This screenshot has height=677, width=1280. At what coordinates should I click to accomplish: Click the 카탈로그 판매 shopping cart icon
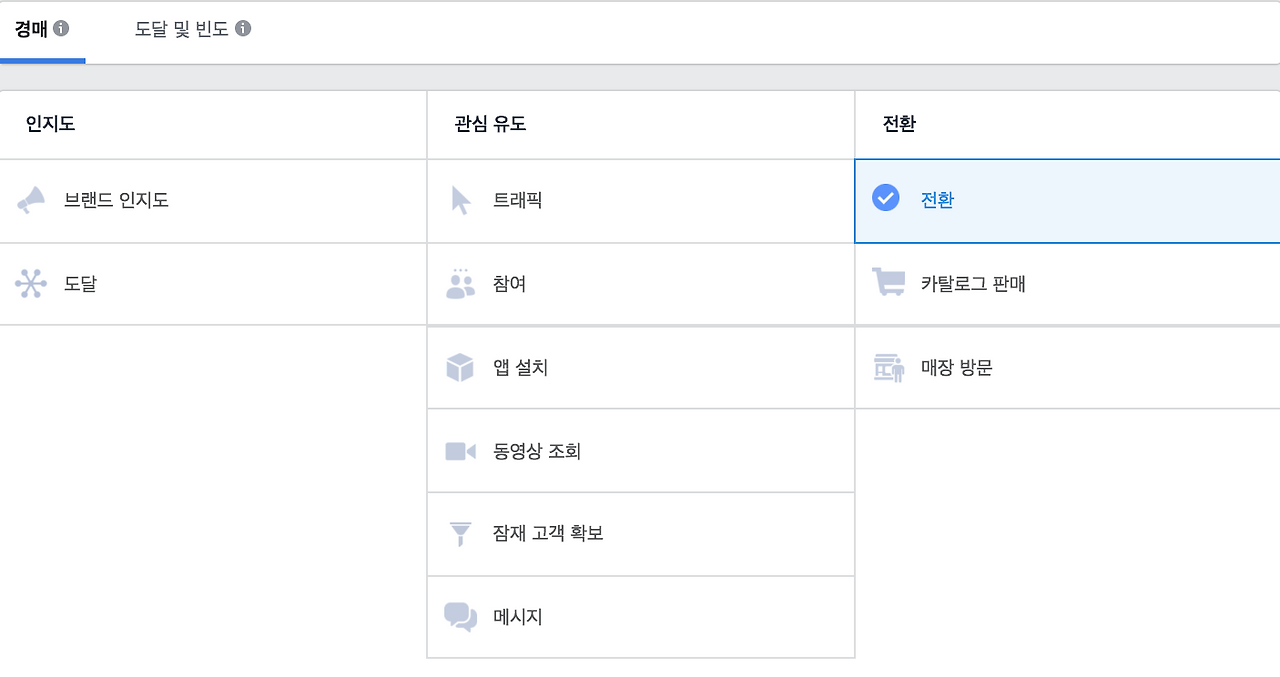tap(886, 283)
